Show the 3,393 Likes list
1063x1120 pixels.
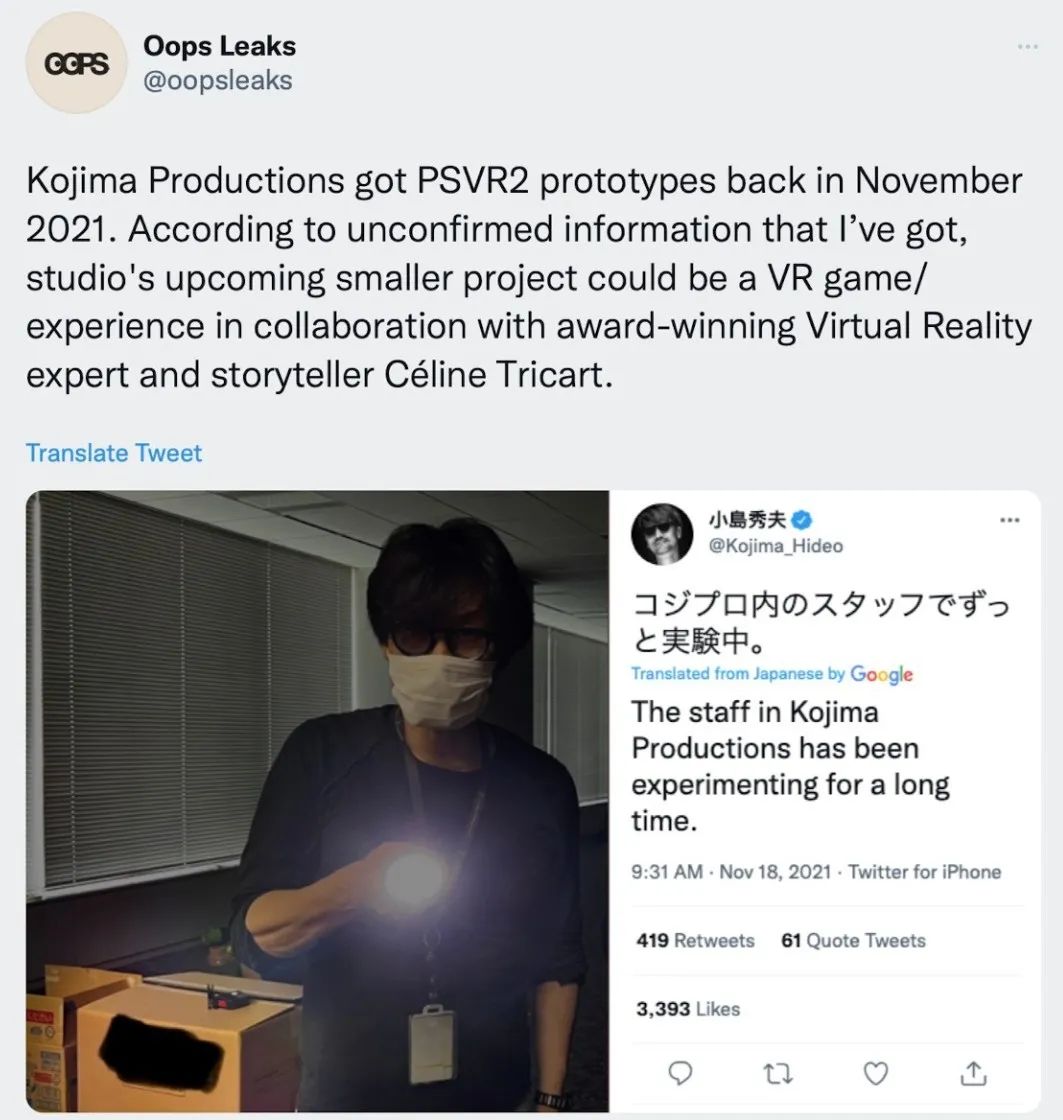click(x=688, y=1010)
